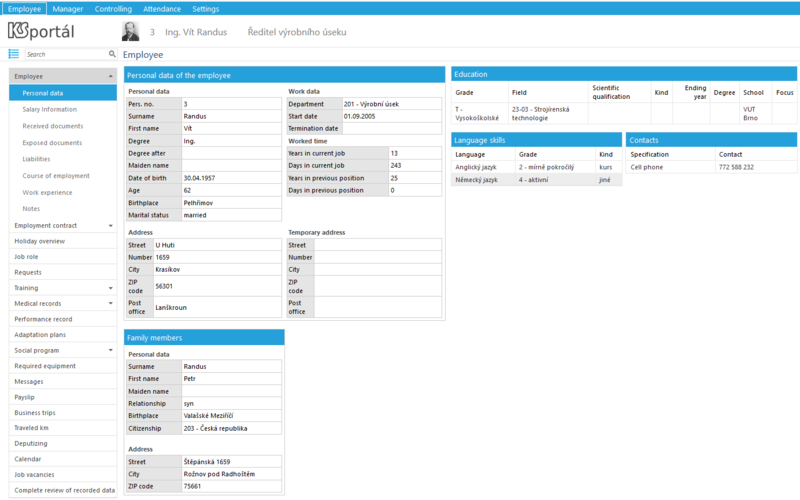Open the Controlling tab
800x500 pixels.
click(113, 9)
